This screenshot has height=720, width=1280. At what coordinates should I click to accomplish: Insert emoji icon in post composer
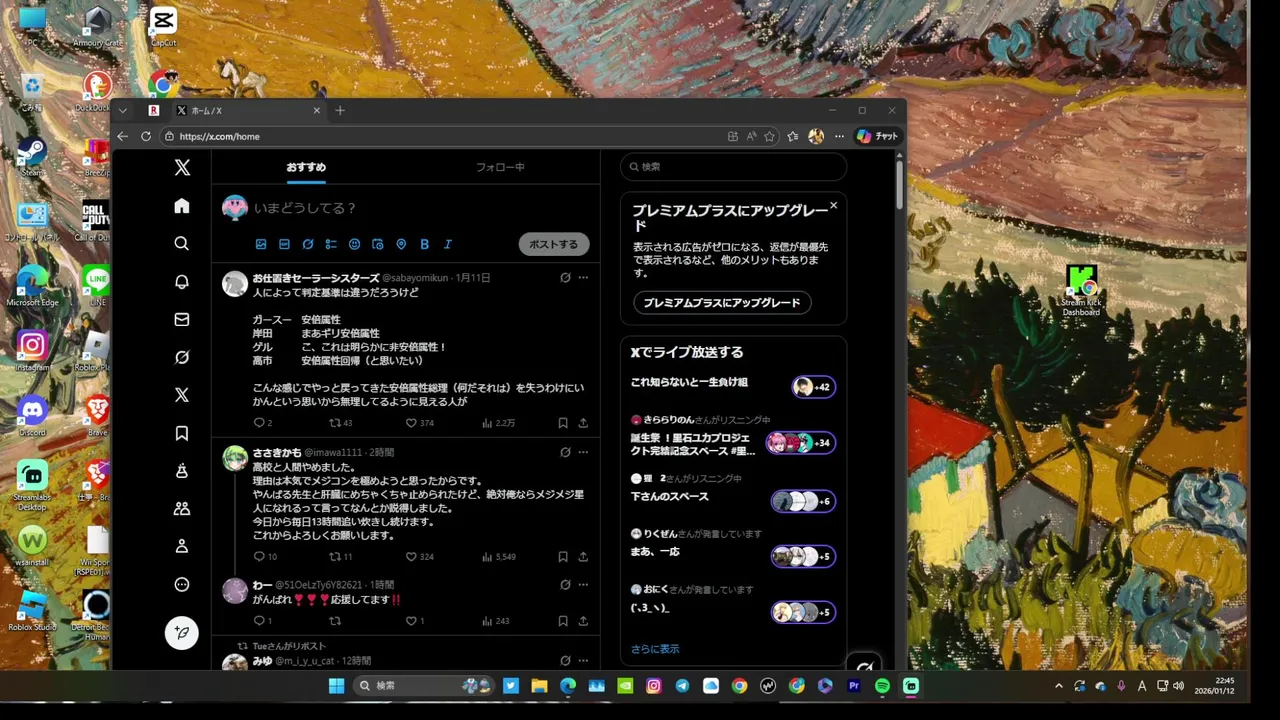[354, 244]
